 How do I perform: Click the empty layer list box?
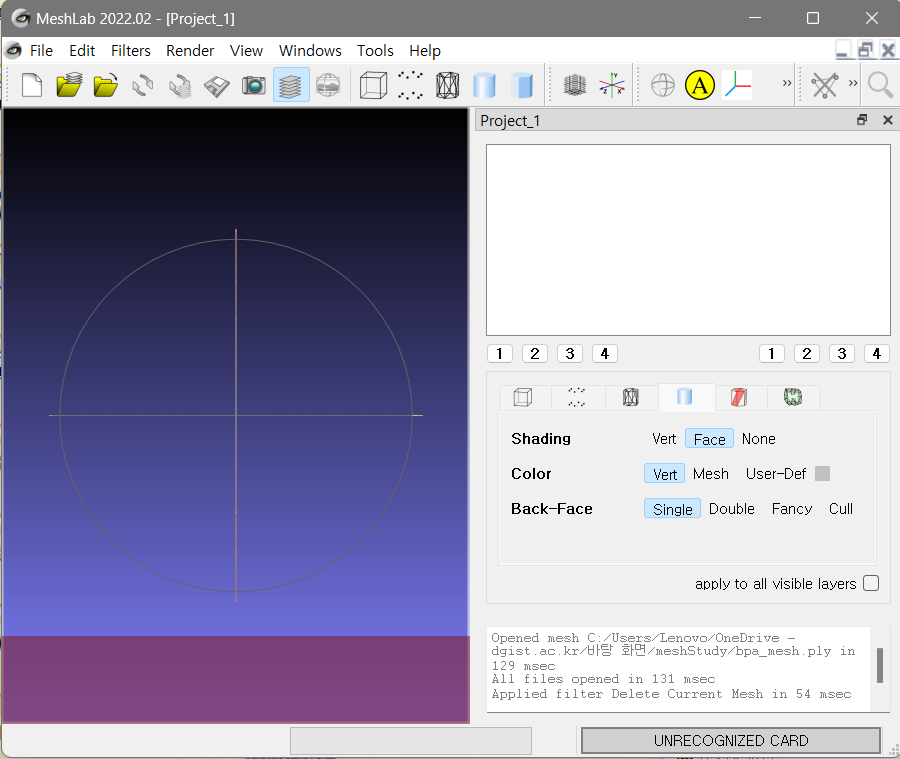(x=688, y=239)
